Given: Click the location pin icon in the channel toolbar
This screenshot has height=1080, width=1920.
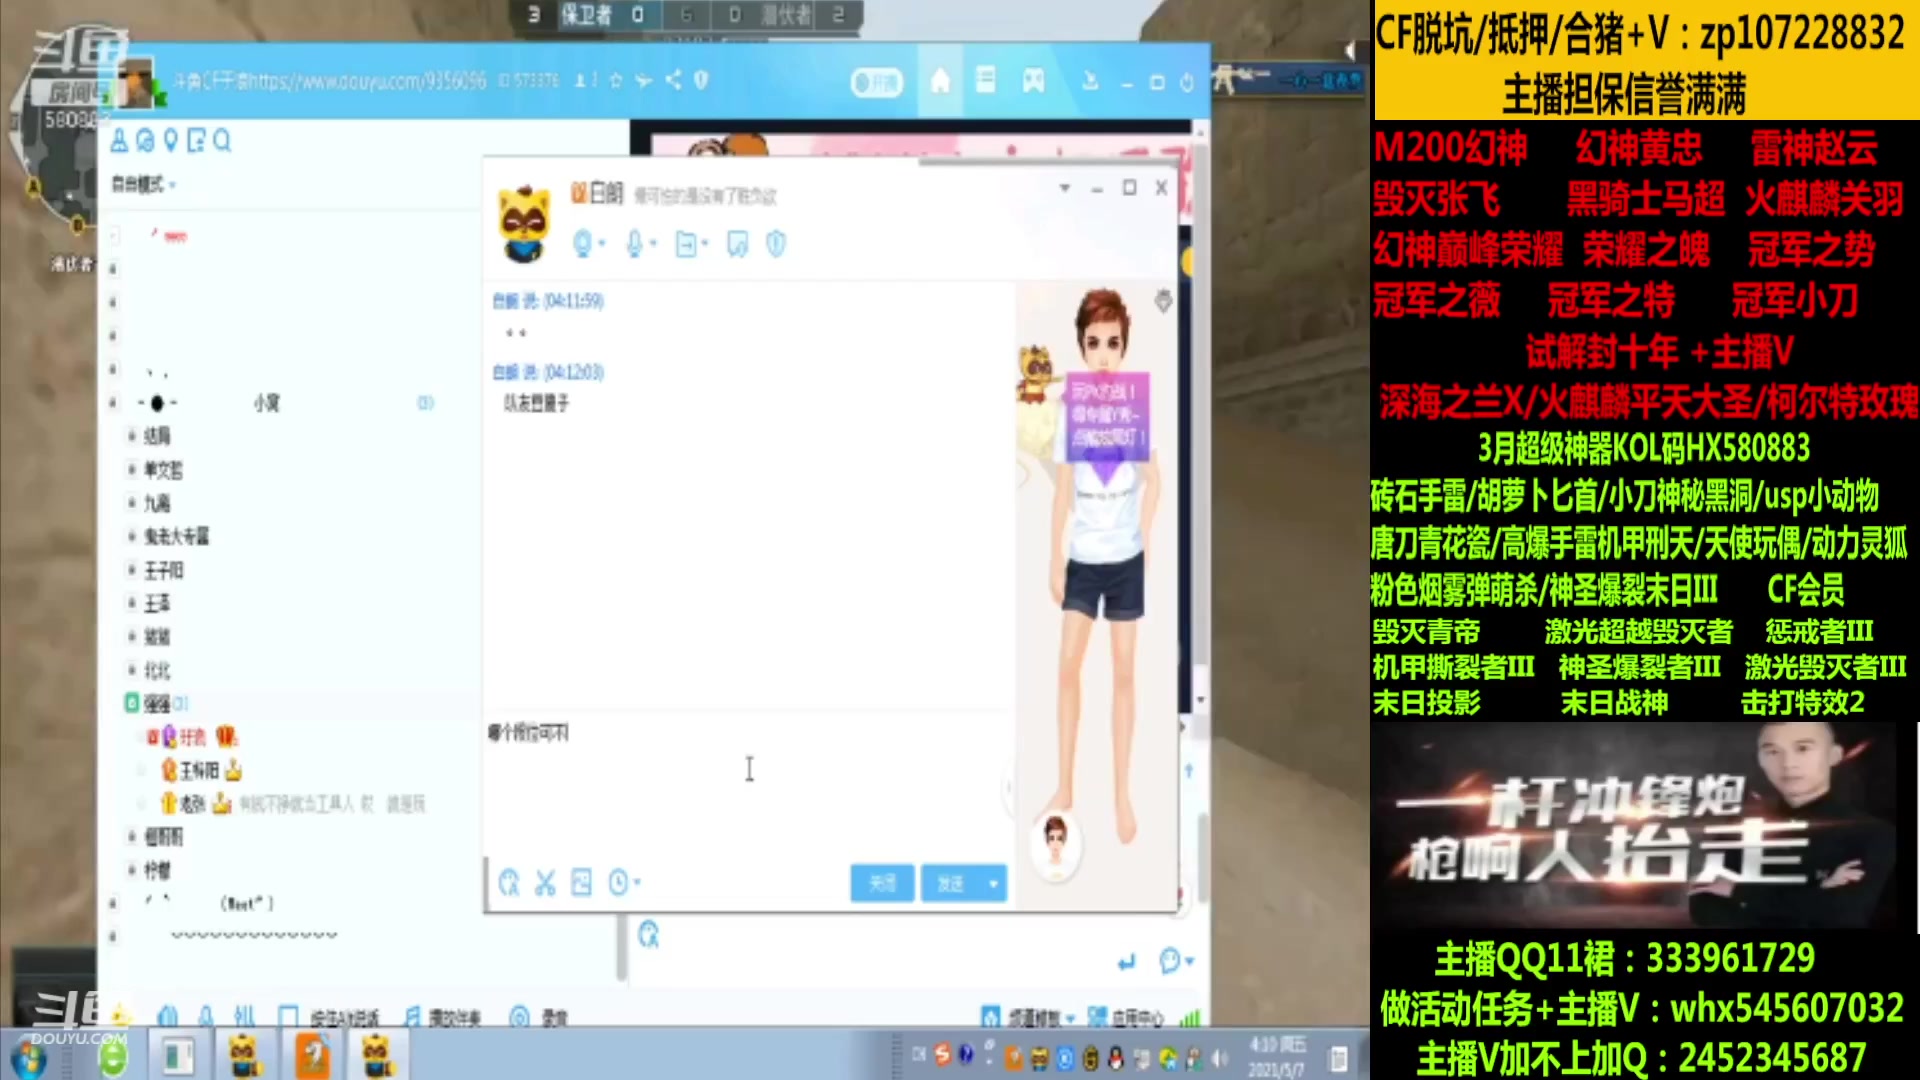Looking at the screenshot, I should coord(170,141).
